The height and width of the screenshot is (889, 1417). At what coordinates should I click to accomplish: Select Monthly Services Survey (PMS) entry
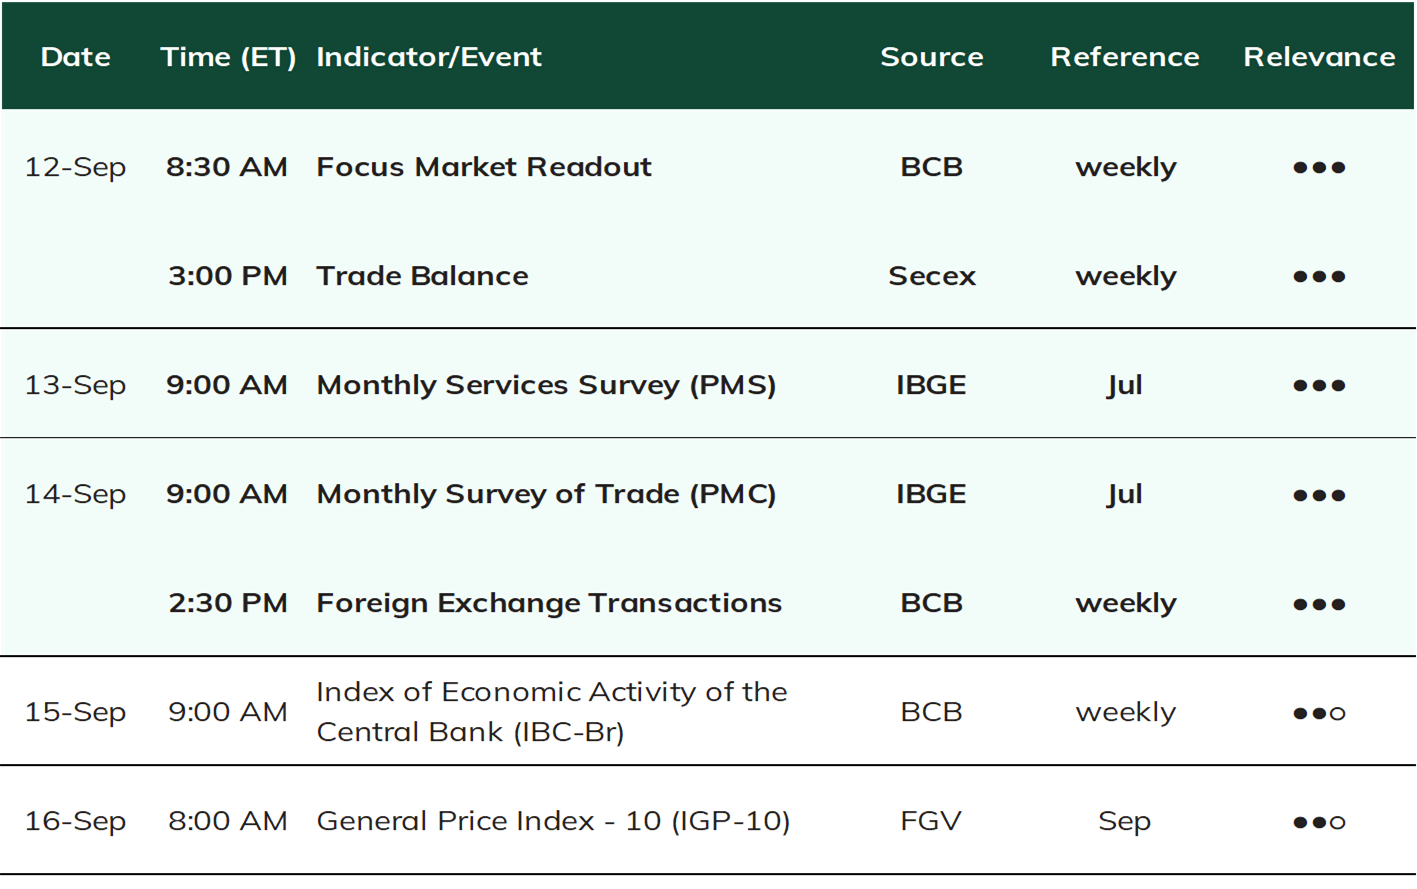click(x=546, y=385)
